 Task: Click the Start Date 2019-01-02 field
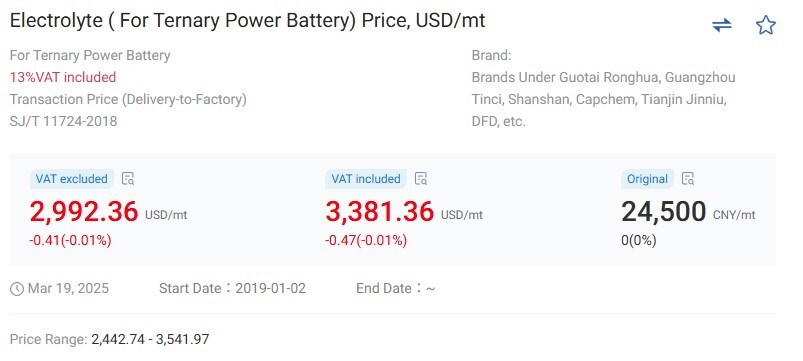(x=233, y=288)
